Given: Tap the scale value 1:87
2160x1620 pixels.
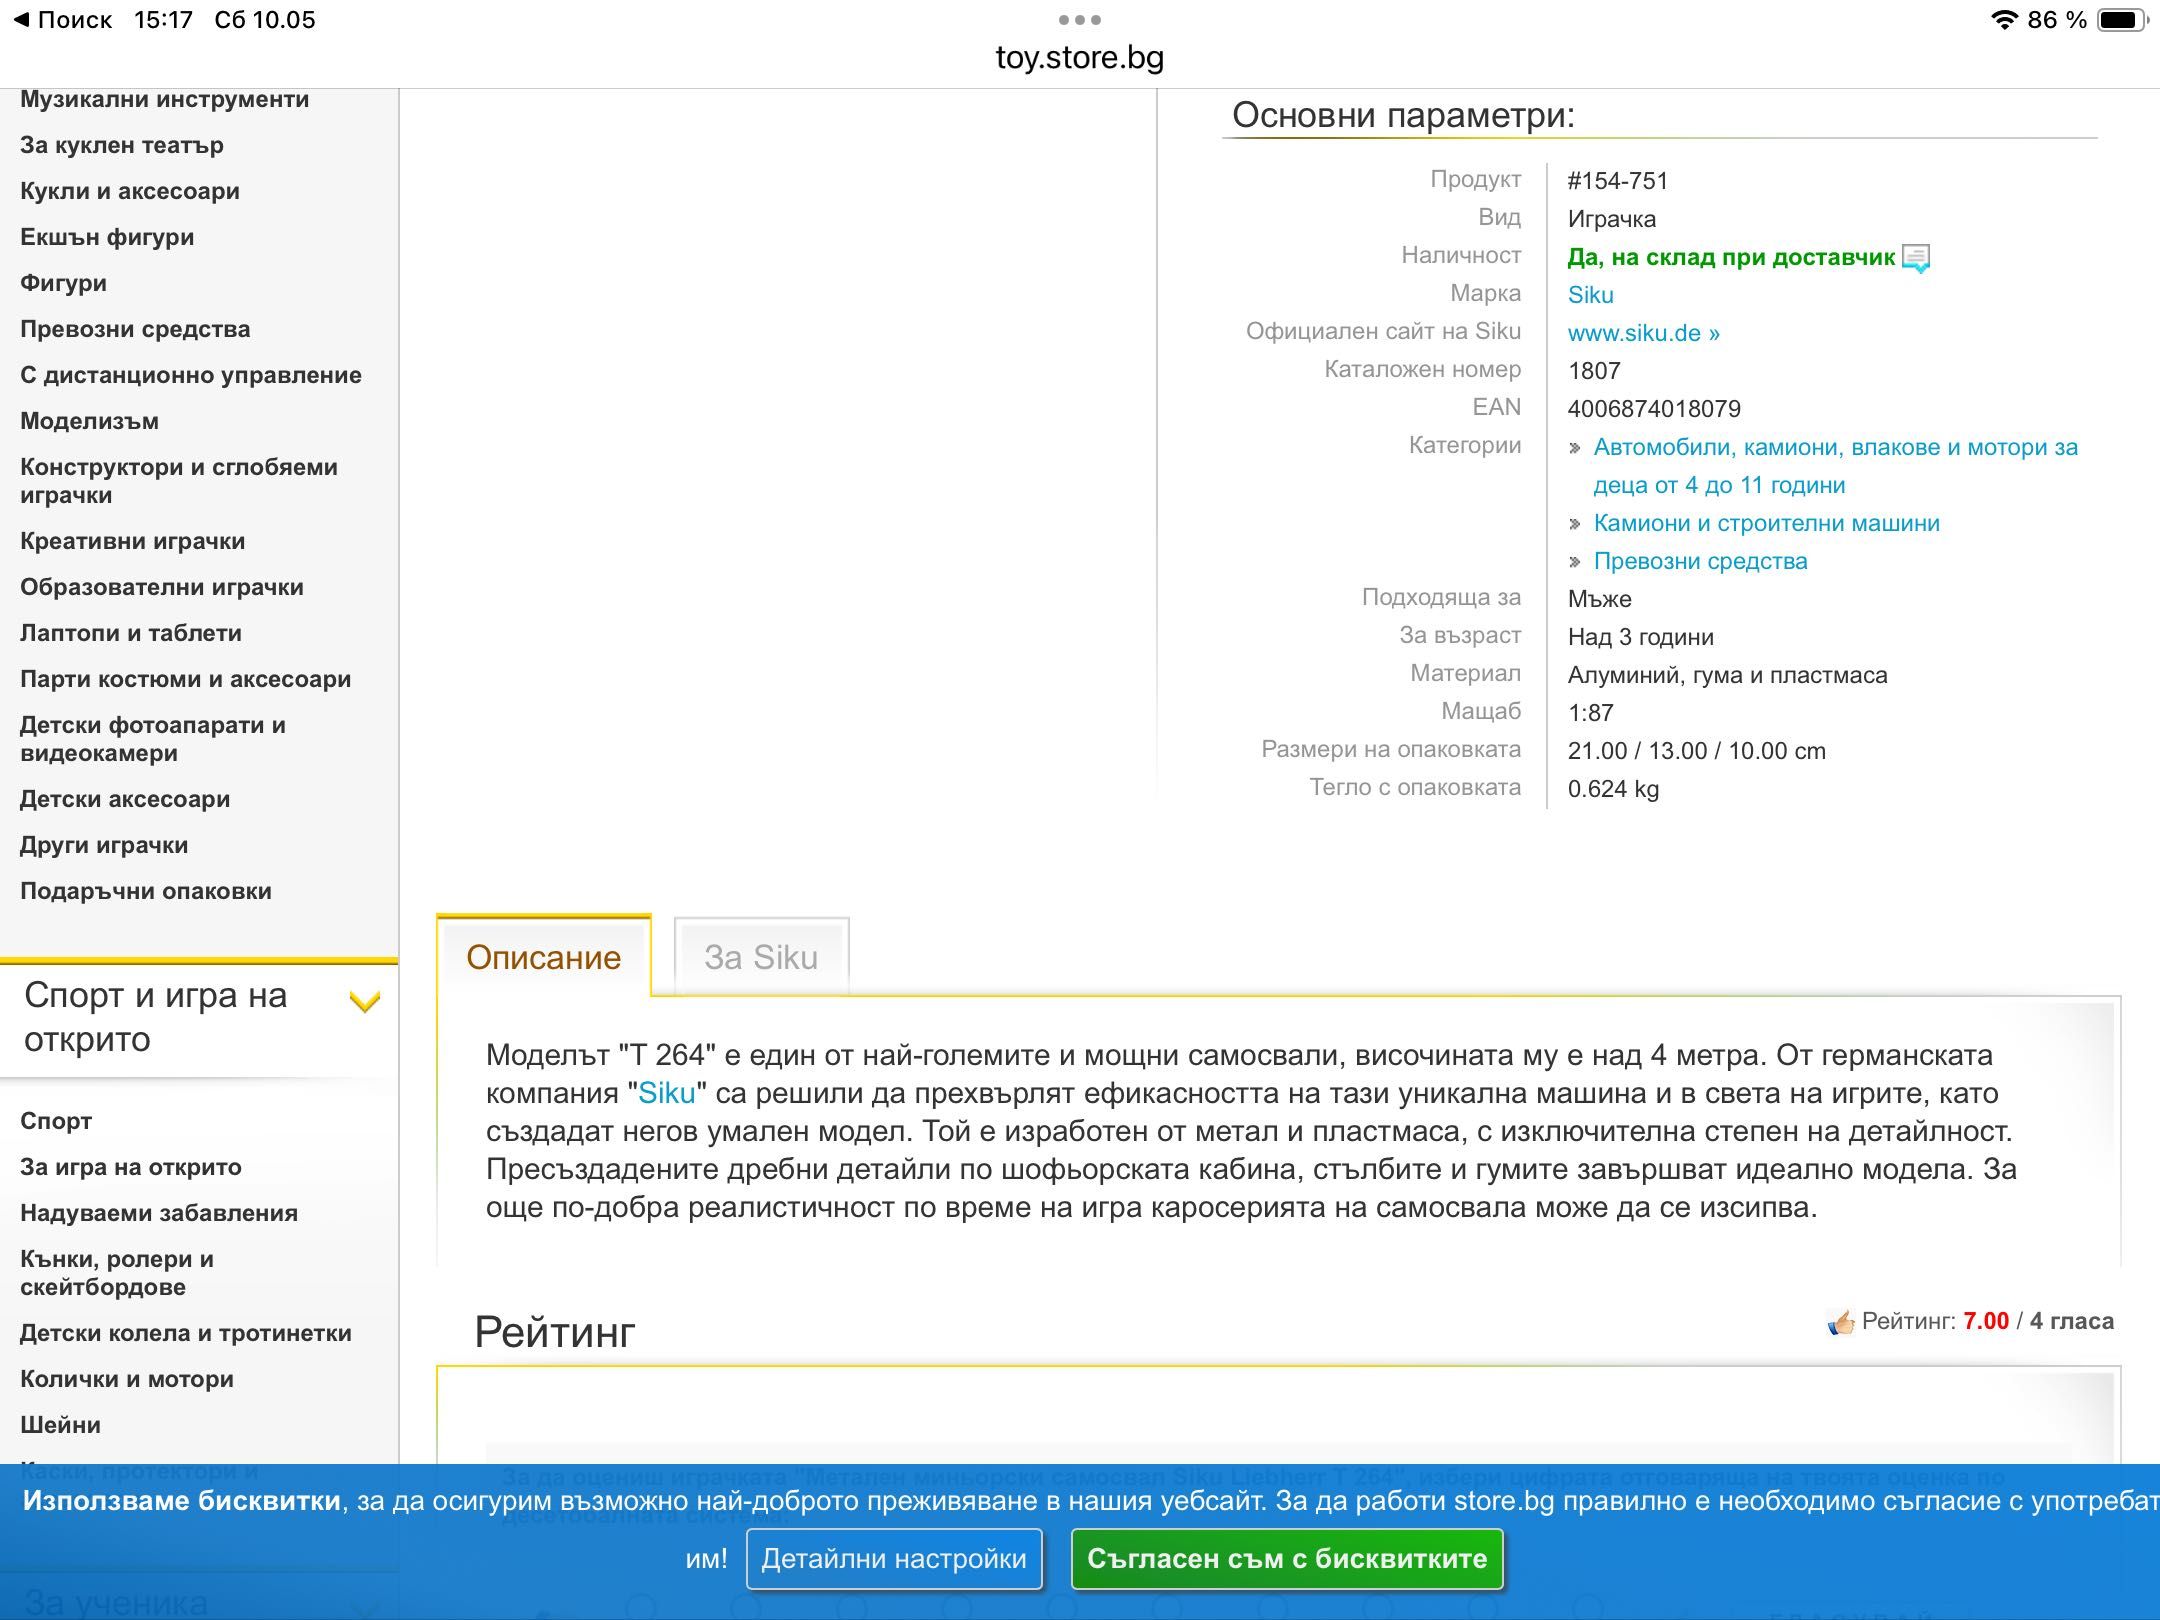Looking at the screenshot, I should point(1590,713).
